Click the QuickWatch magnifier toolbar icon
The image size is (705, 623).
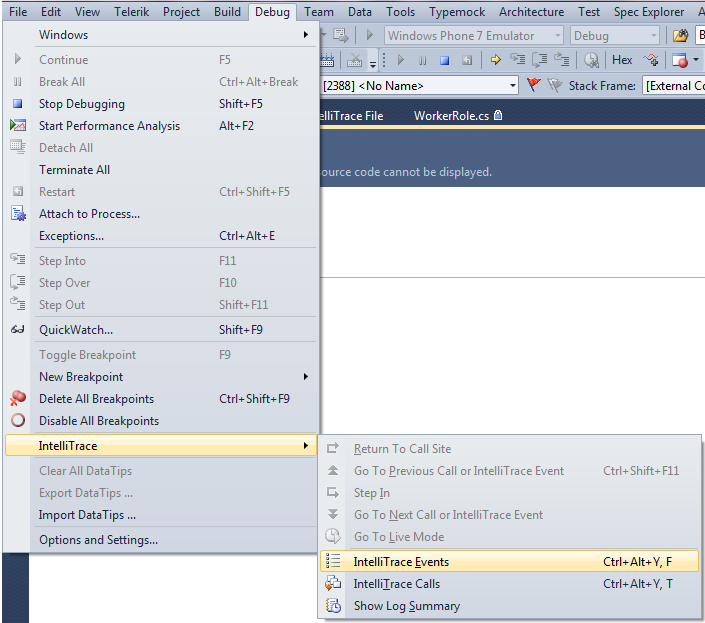pos(591,60)
